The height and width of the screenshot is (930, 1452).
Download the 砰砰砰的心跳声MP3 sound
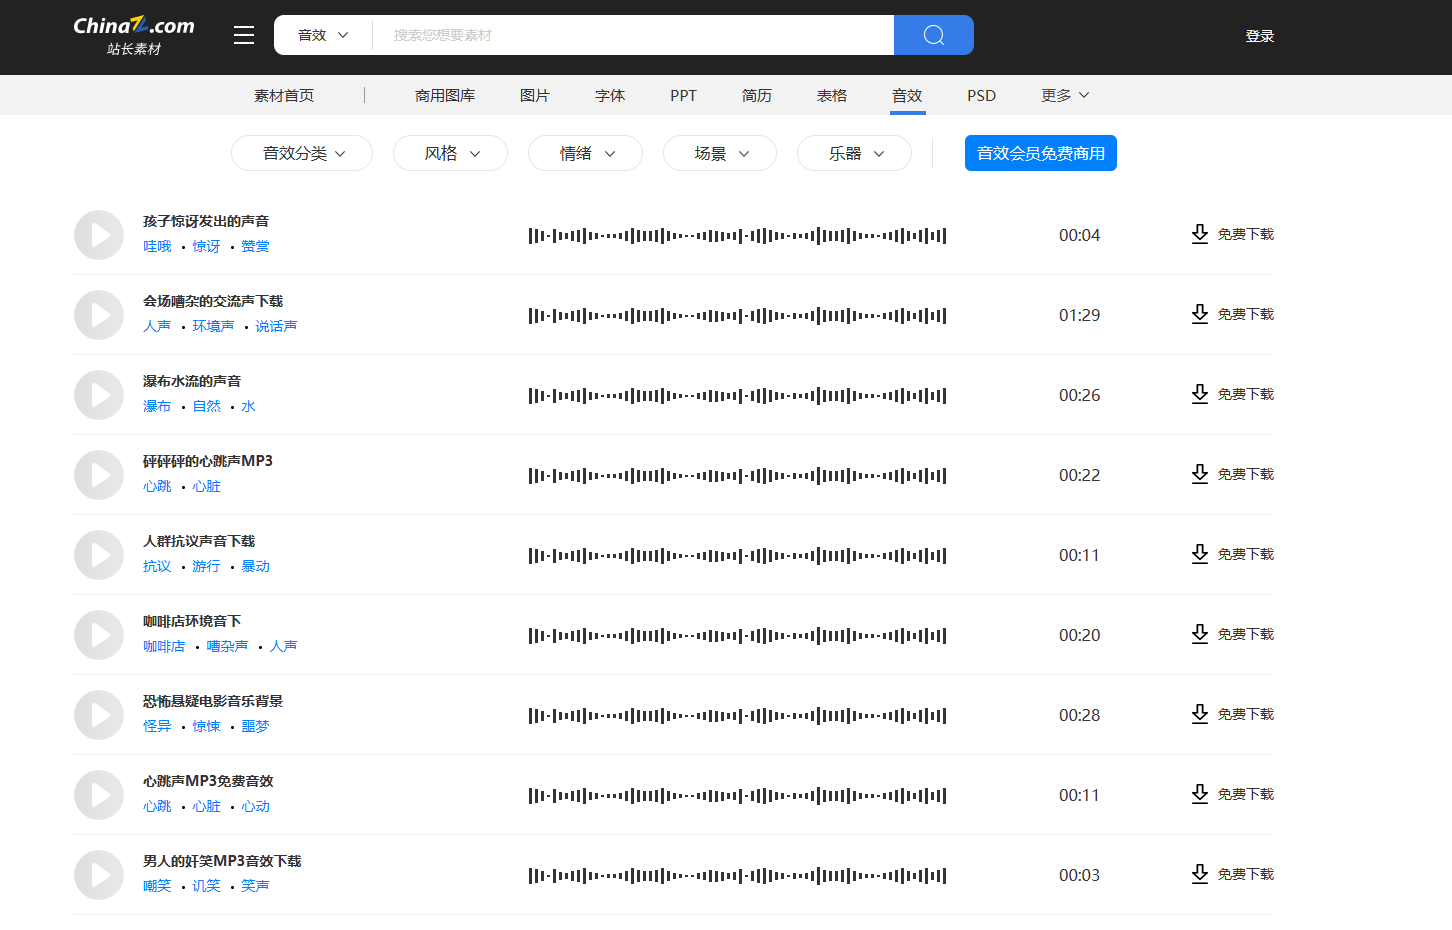point(1233,474)
